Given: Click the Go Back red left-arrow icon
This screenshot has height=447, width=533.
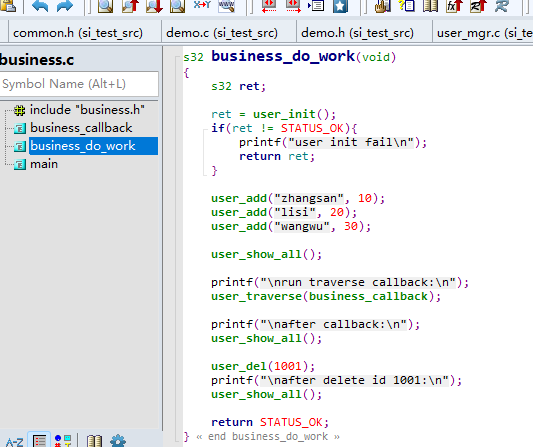Looking at the screenshot, I should (269, 6).
